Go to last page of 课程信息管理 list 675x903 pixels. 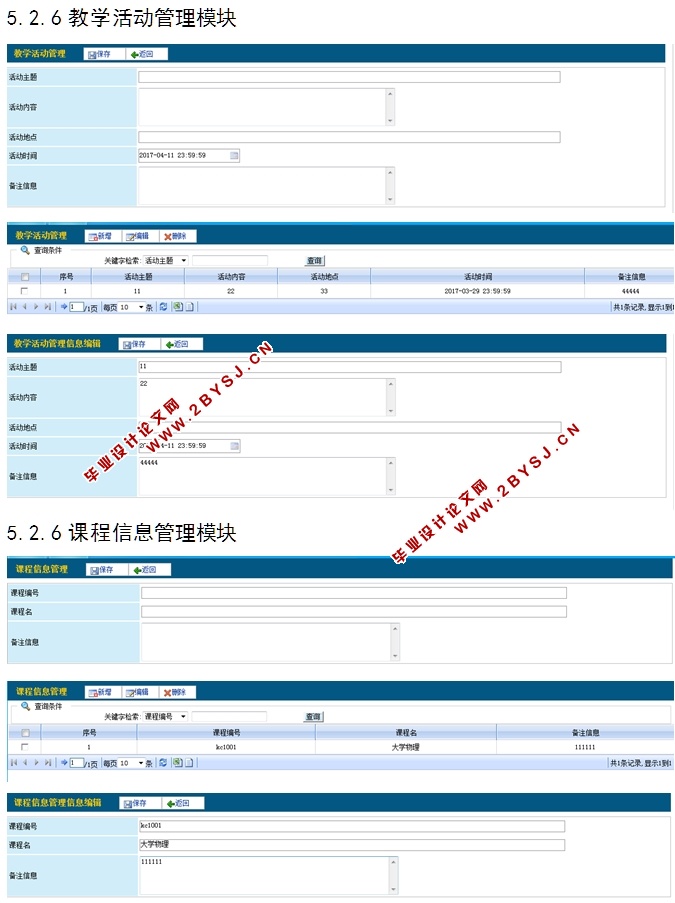click(48, 762)
